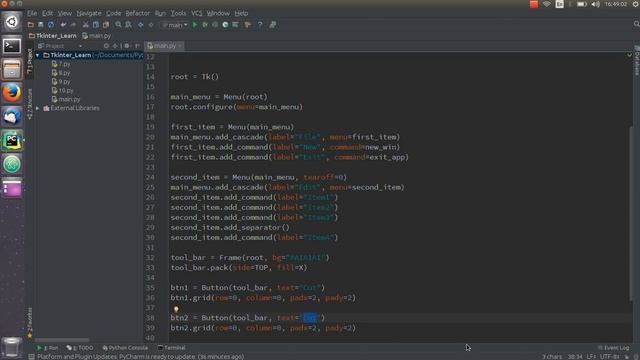Open Firefox from the Ubuntu launcher
The width and height of the screenshot is (640, 360).
(12, 93)
